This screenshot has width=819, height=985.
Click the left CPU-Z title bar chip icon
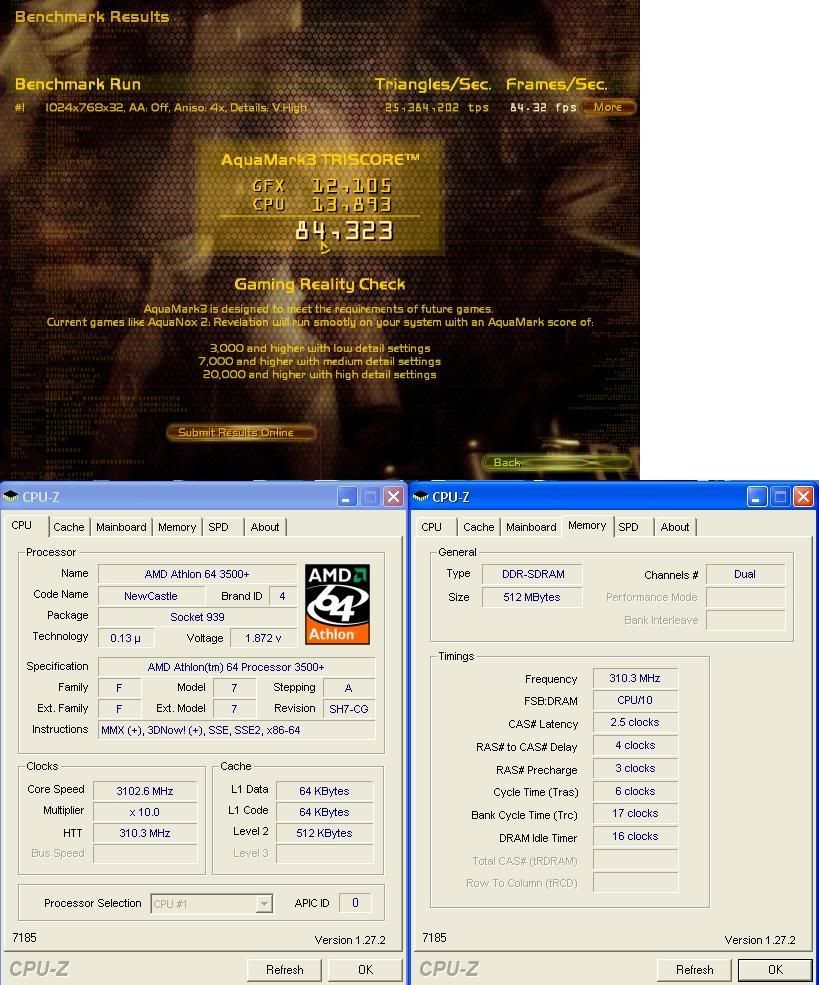[11, 496]
